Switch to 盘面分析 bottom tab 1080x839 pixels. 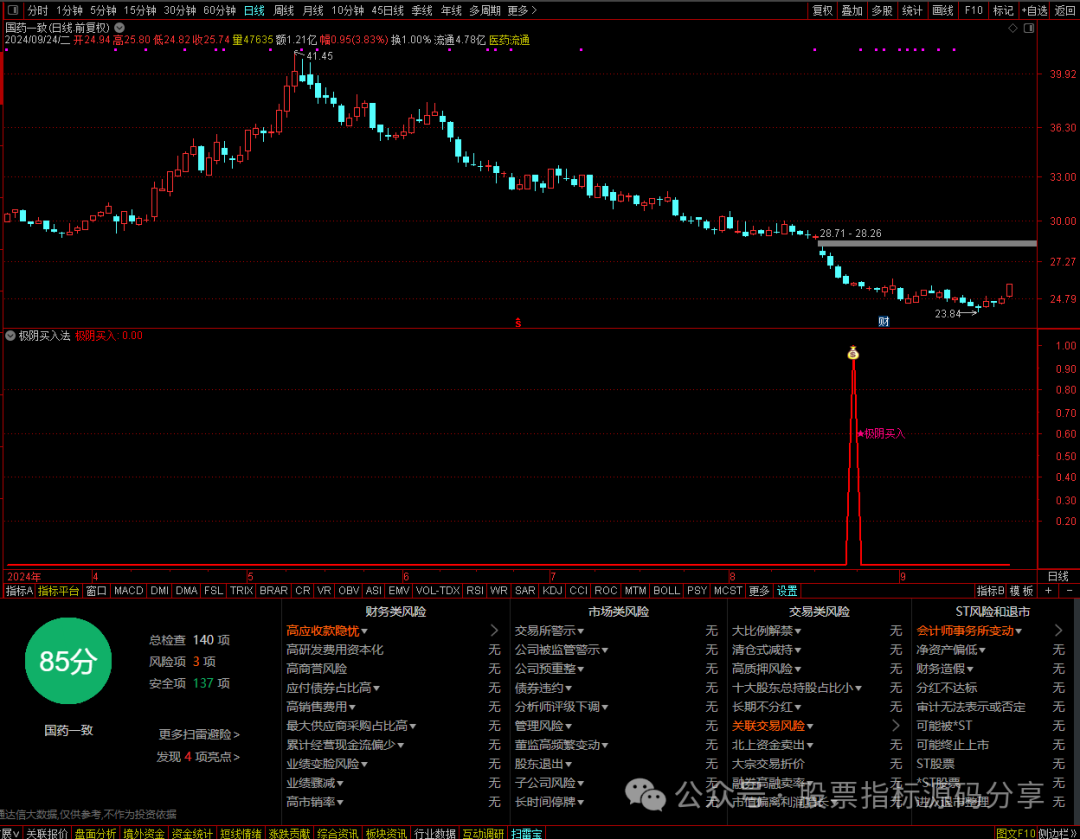(96, 833)
